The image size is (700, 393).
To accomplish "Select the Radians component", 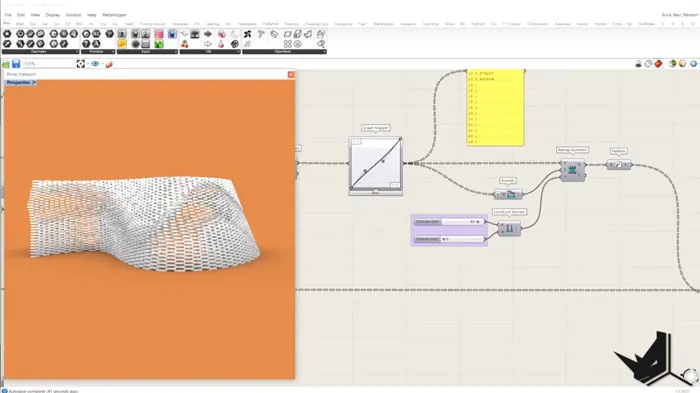I will click(619, 165).
